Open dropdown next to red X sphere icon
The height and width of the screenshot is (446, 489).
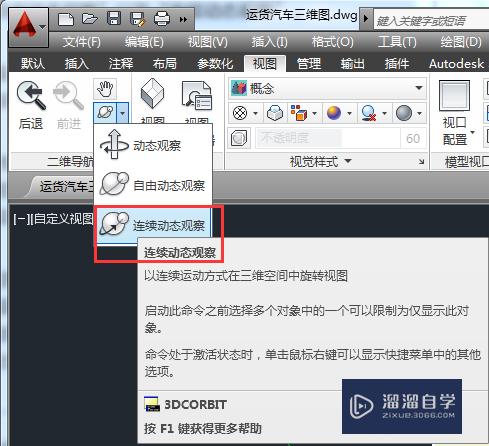[384, 113]
